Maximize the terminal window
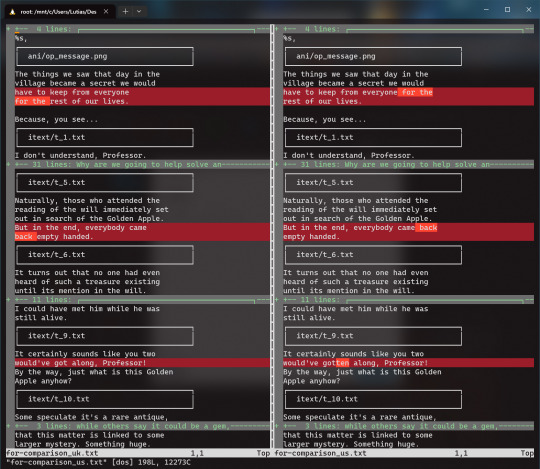Screen dimensions: 540x469 [x=507, y=10]
